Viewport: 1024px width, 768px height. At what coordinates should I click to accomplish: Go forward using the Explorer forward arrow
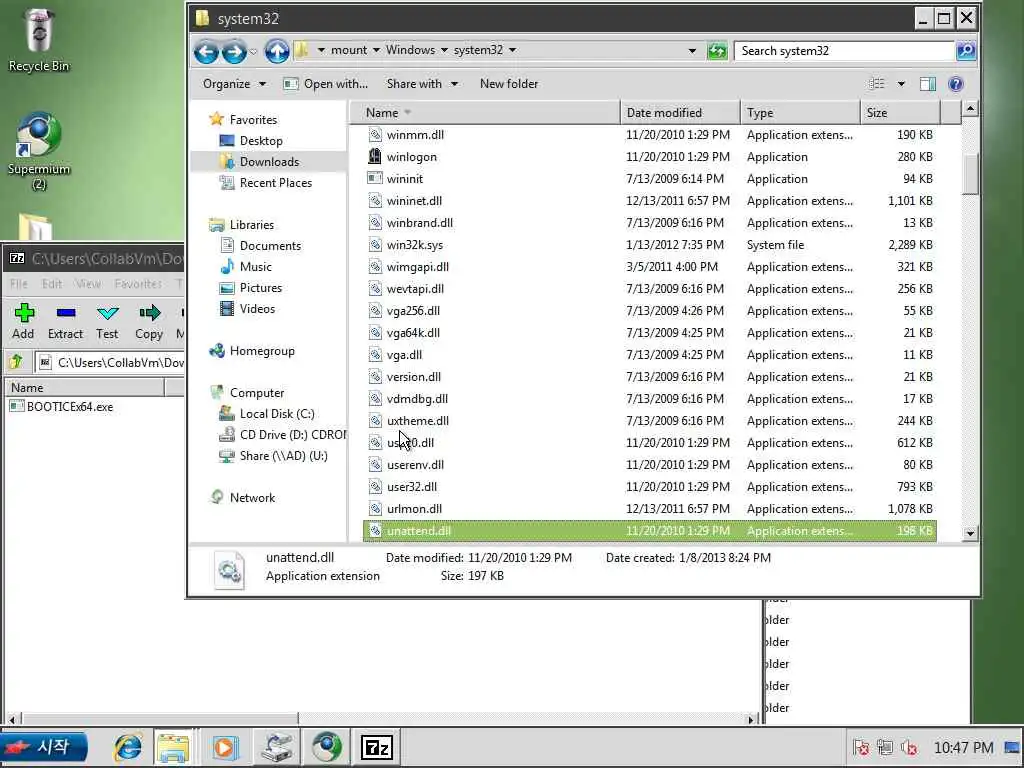234,51
